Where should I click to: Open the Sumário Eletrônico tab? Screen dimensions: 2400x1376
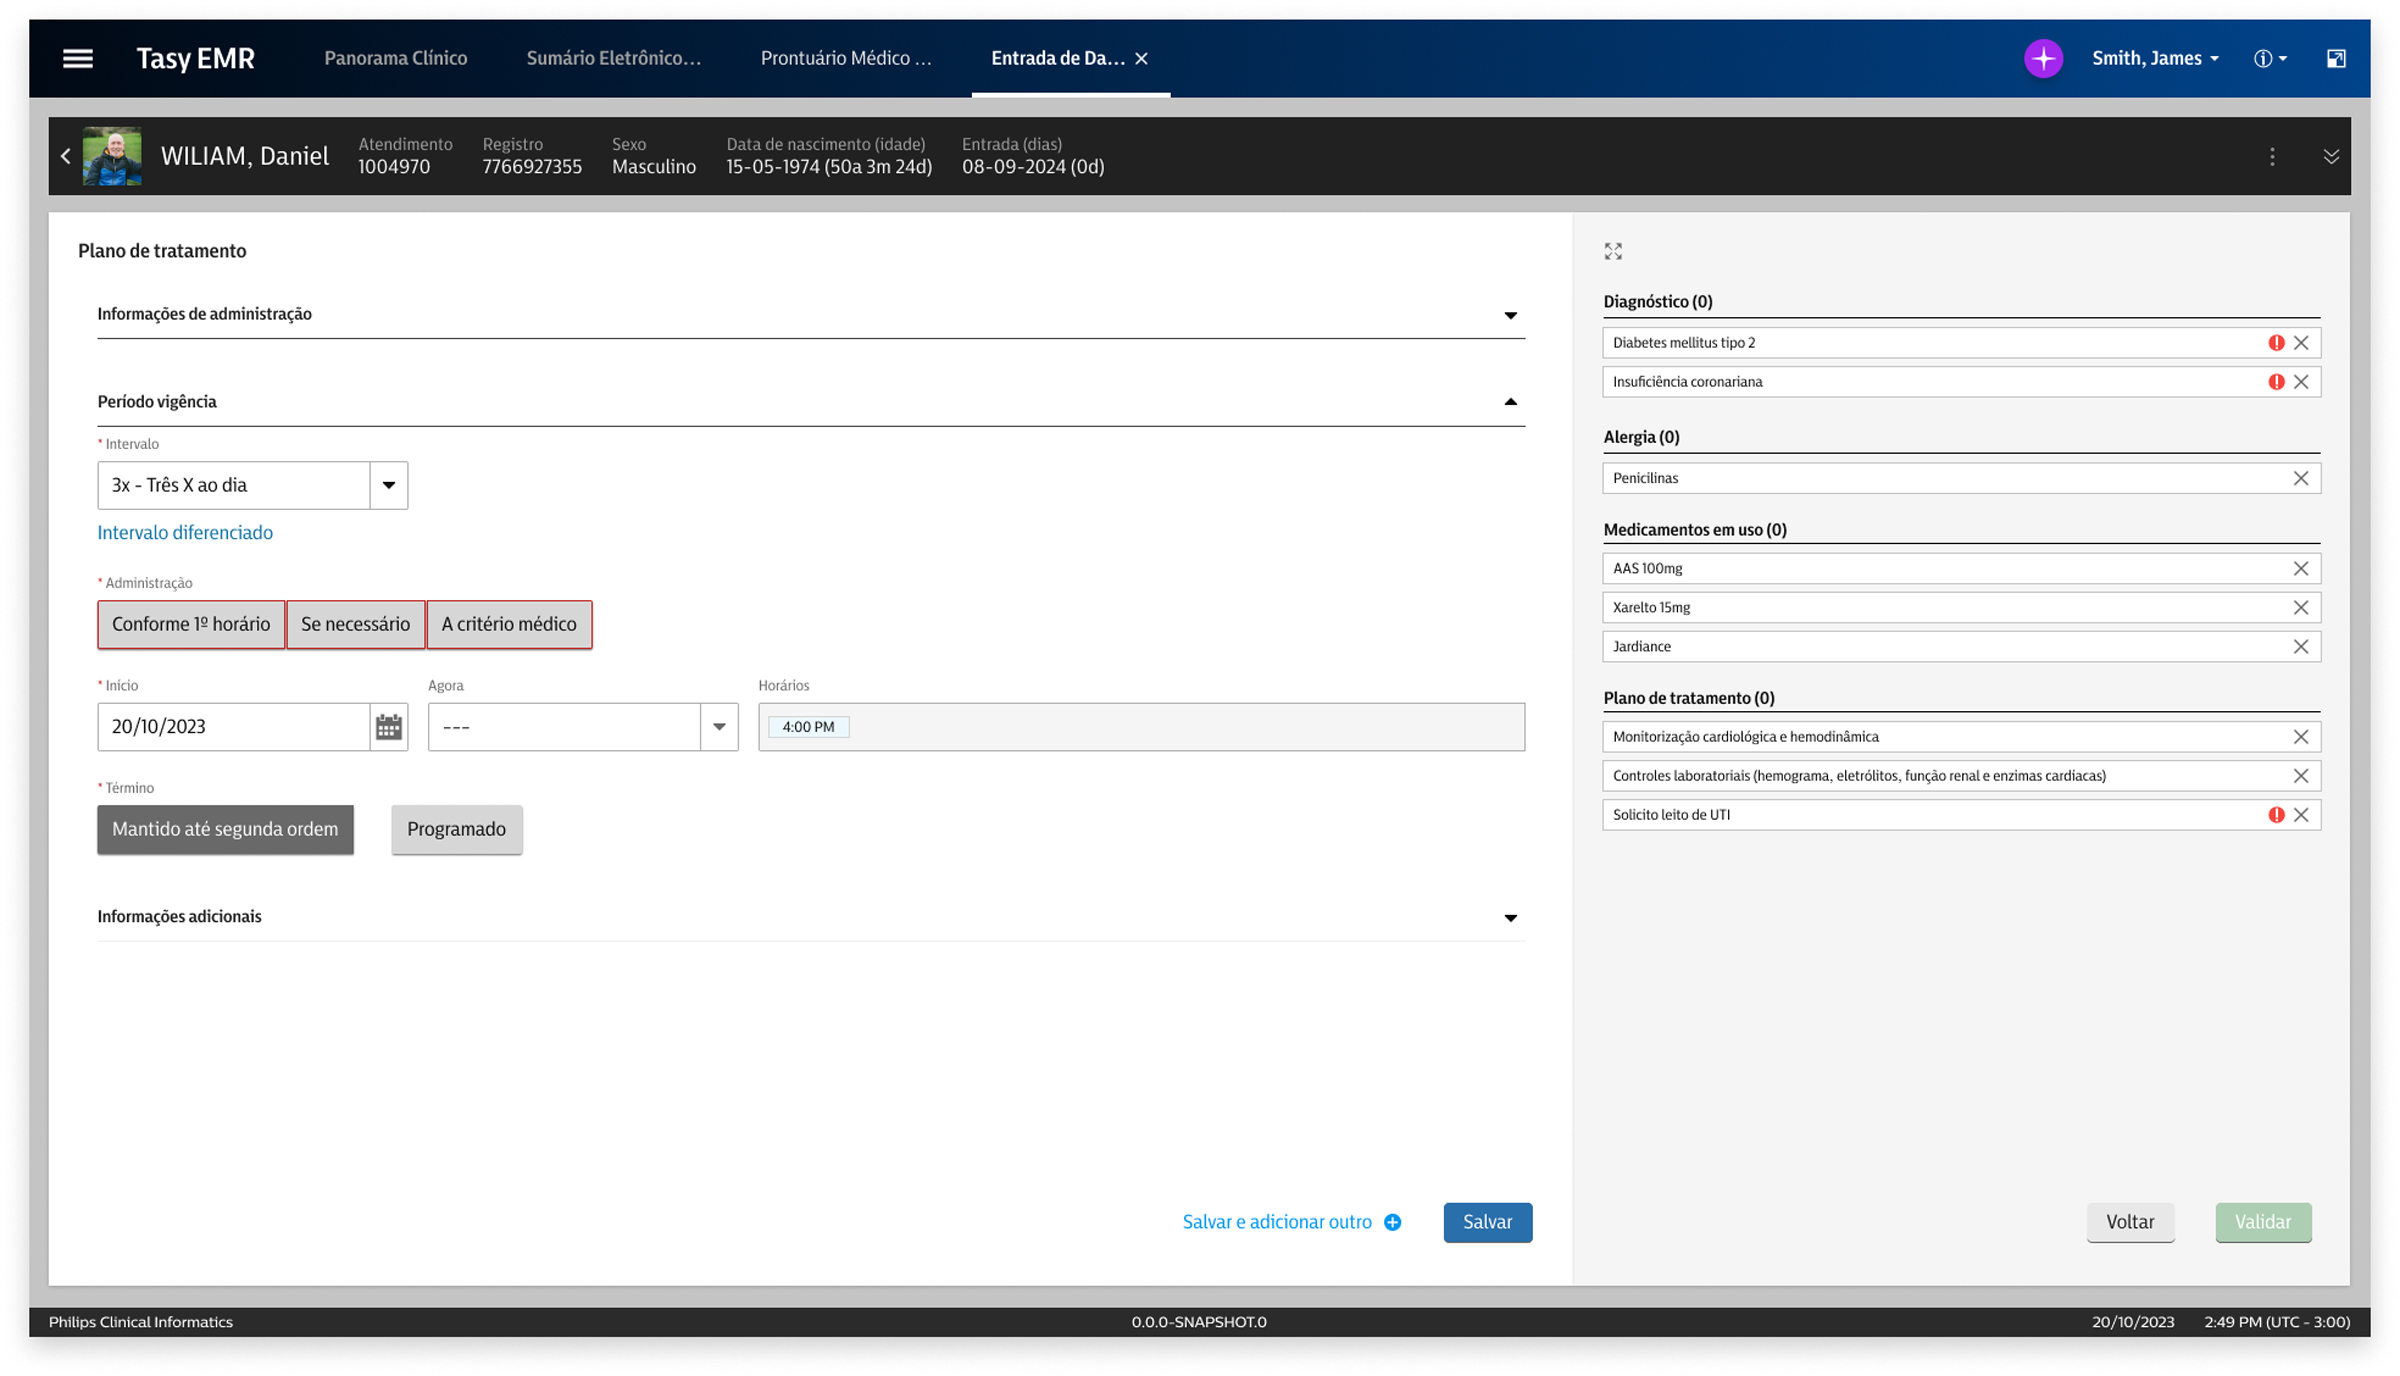(613, 58)
